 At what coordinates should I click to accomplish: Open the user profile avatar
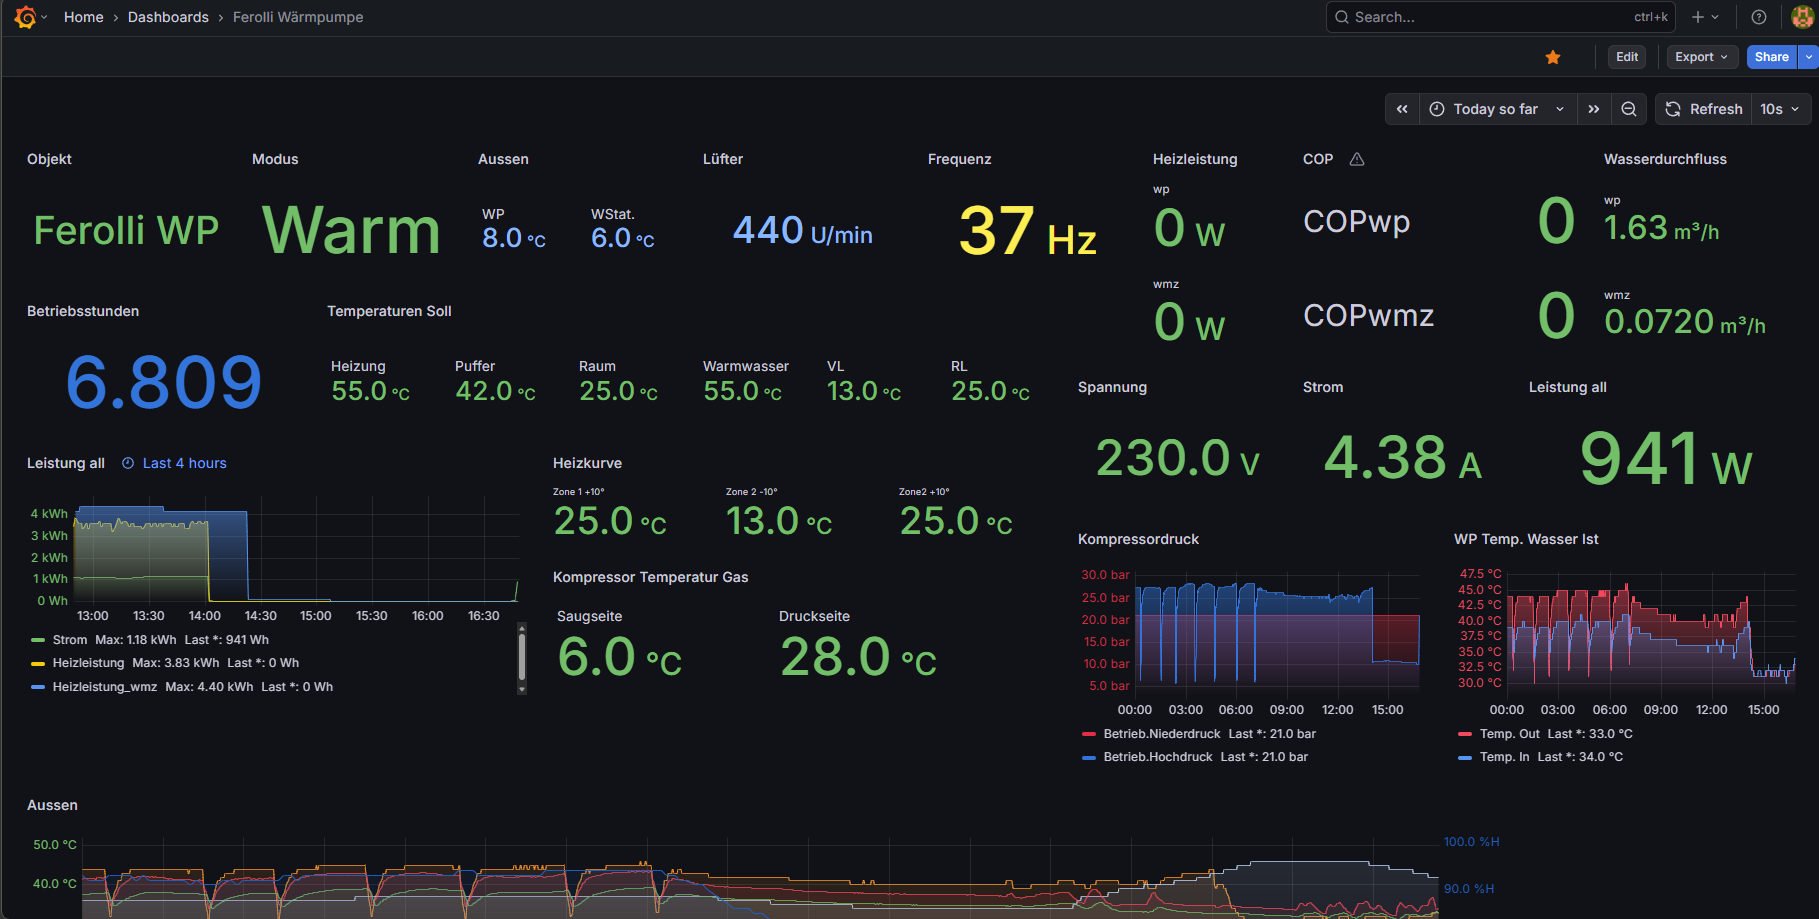(1802, 17)
